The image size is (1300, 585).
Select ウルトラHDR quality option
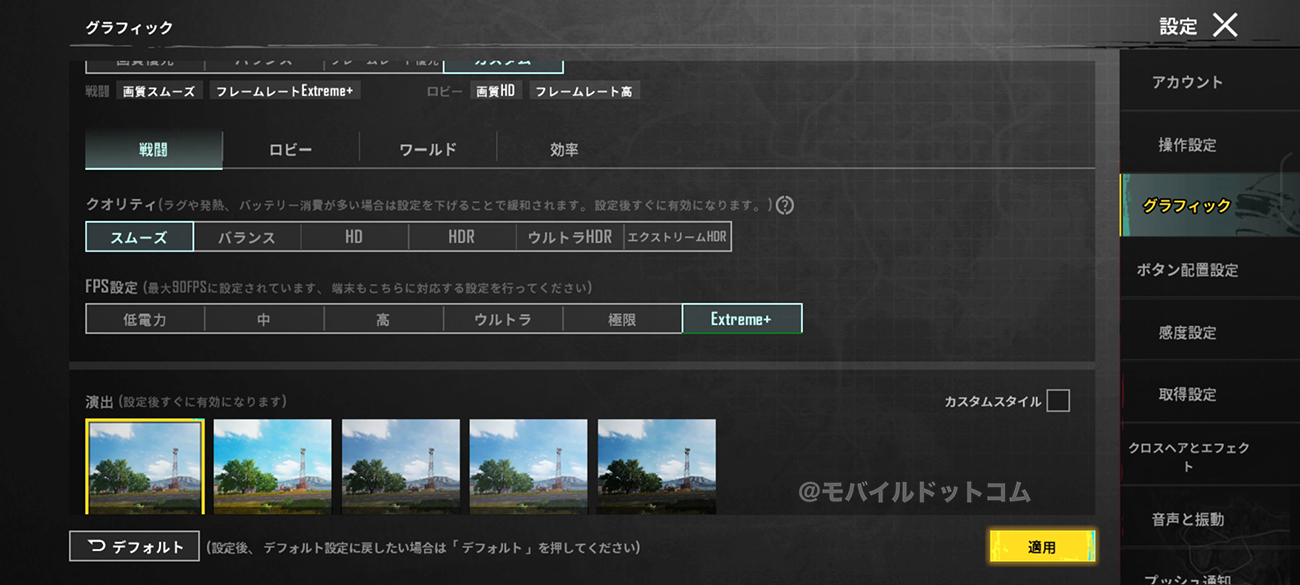point(570,237)
